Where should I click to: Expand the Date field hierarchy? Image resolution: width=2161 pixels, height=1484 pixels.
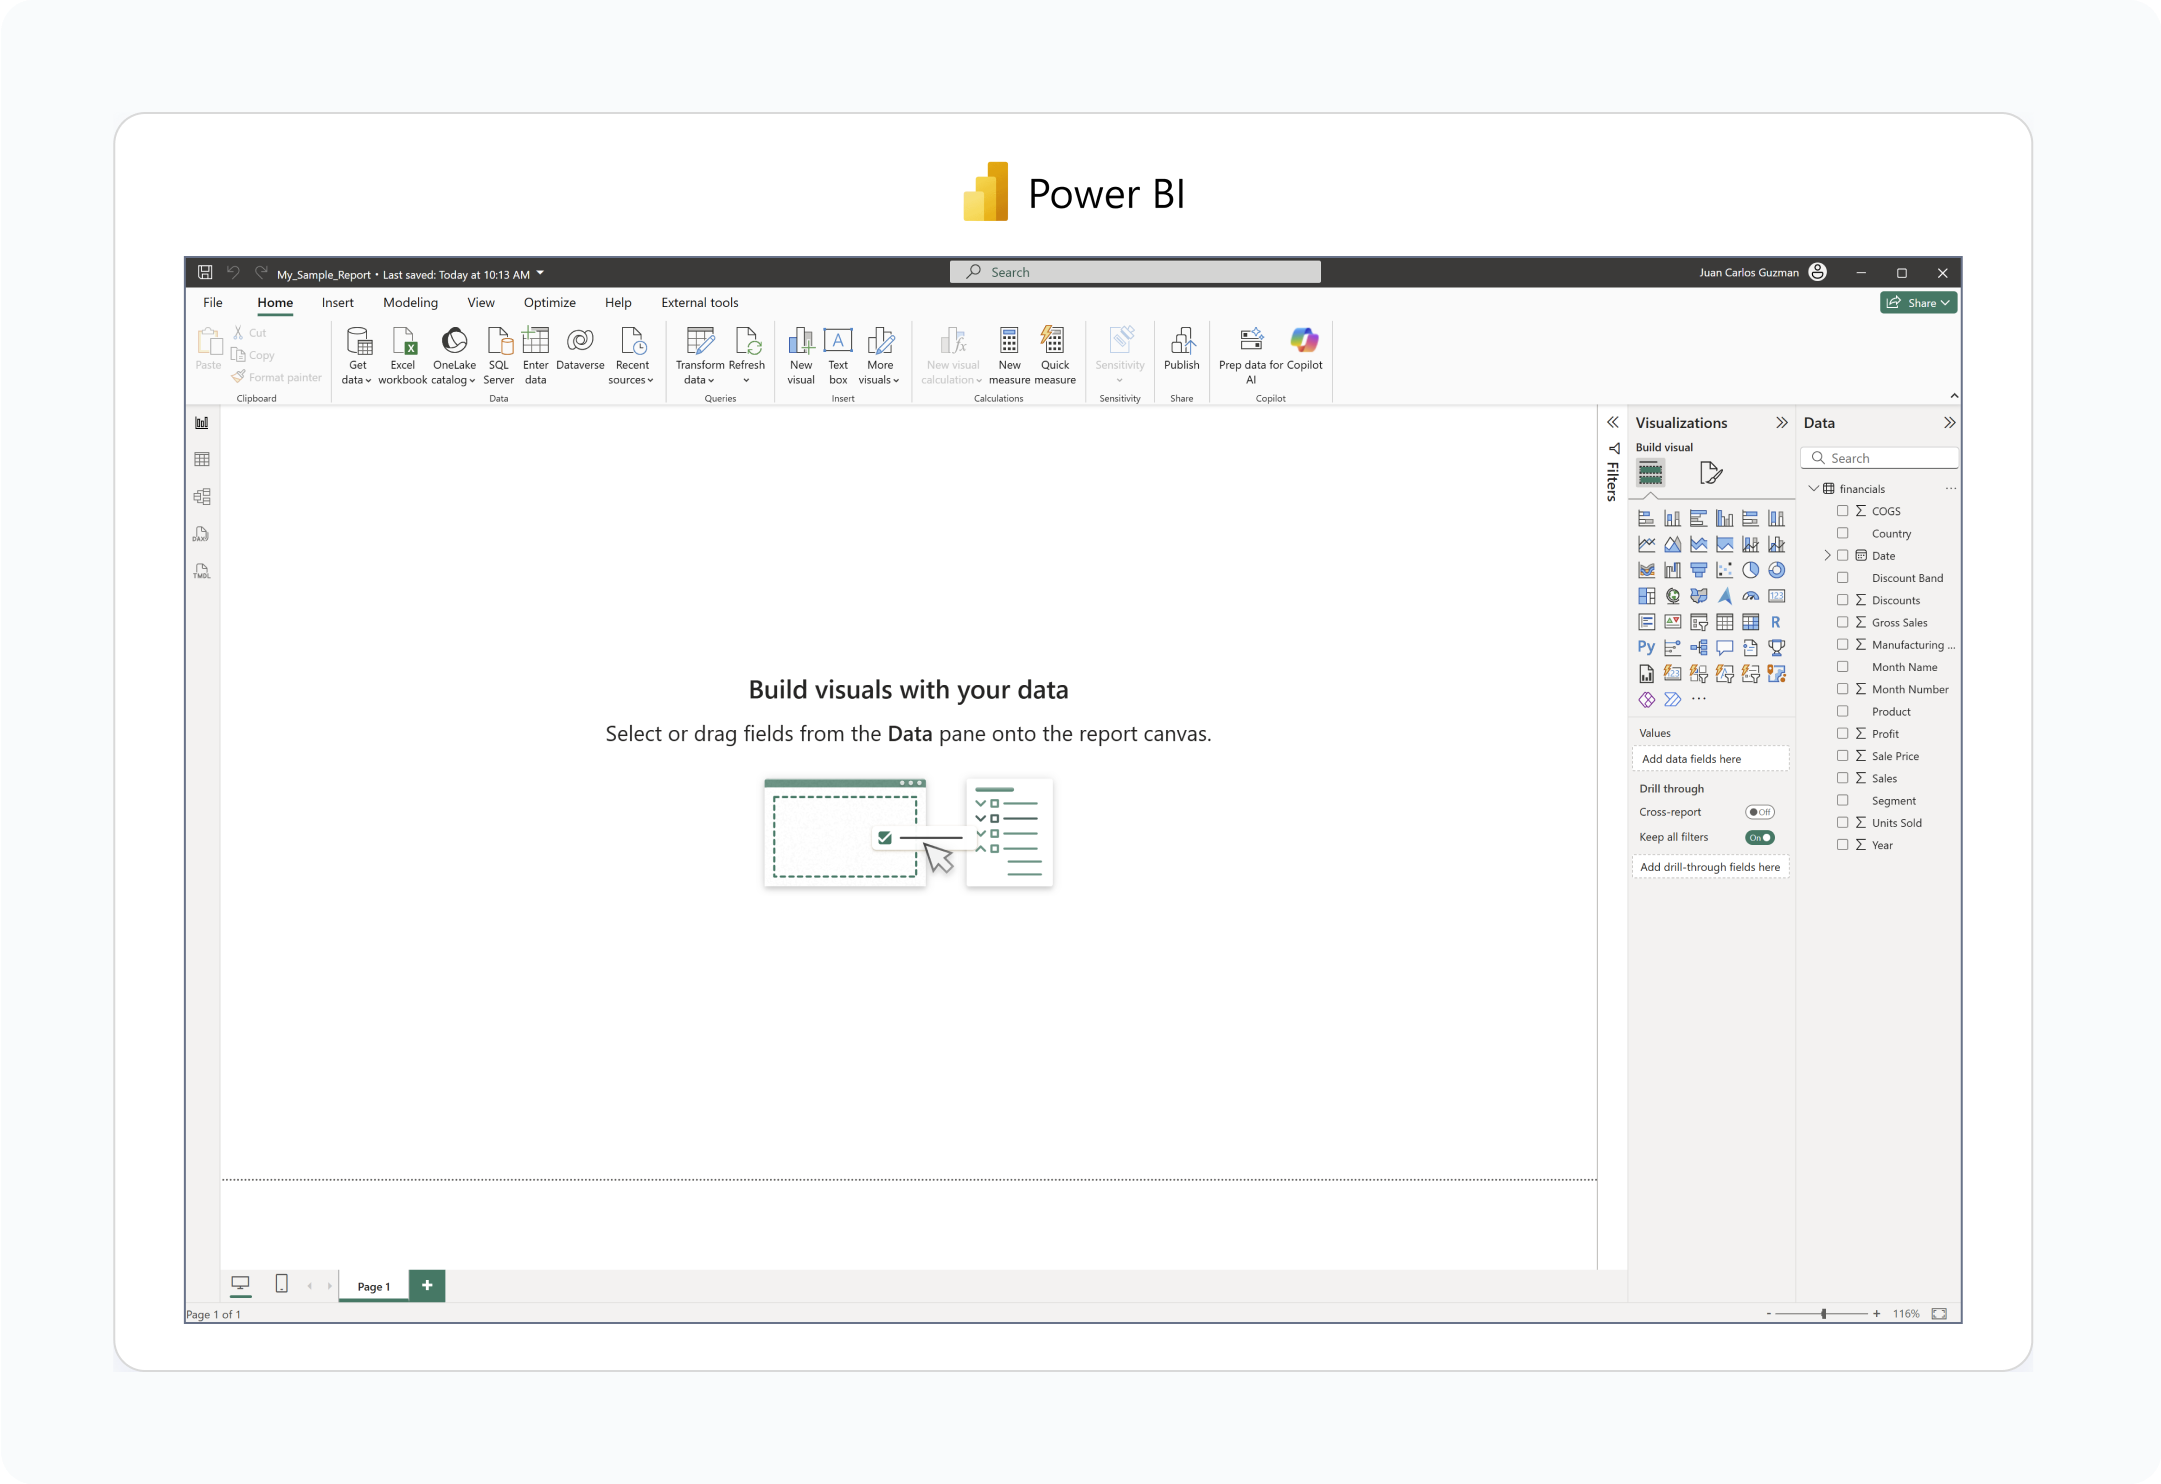[x=1827, y=556]
